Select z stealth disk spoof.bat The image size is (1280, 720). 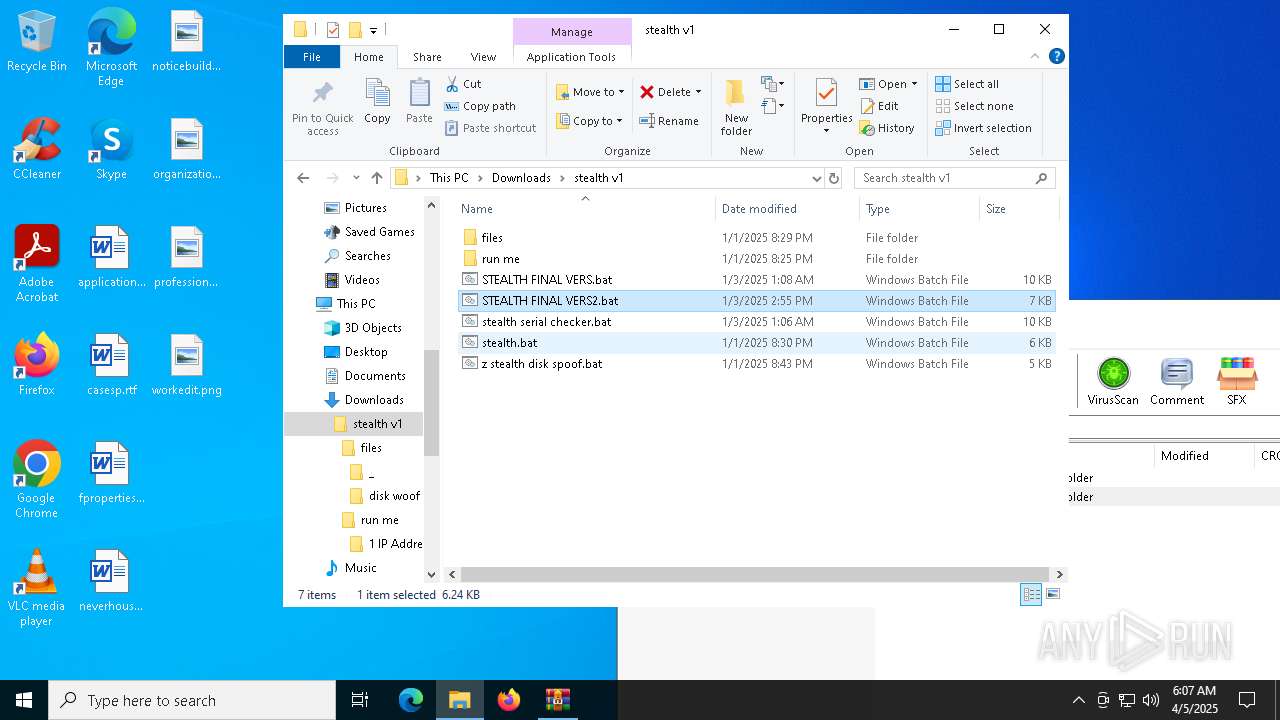(x=757, y=364)
